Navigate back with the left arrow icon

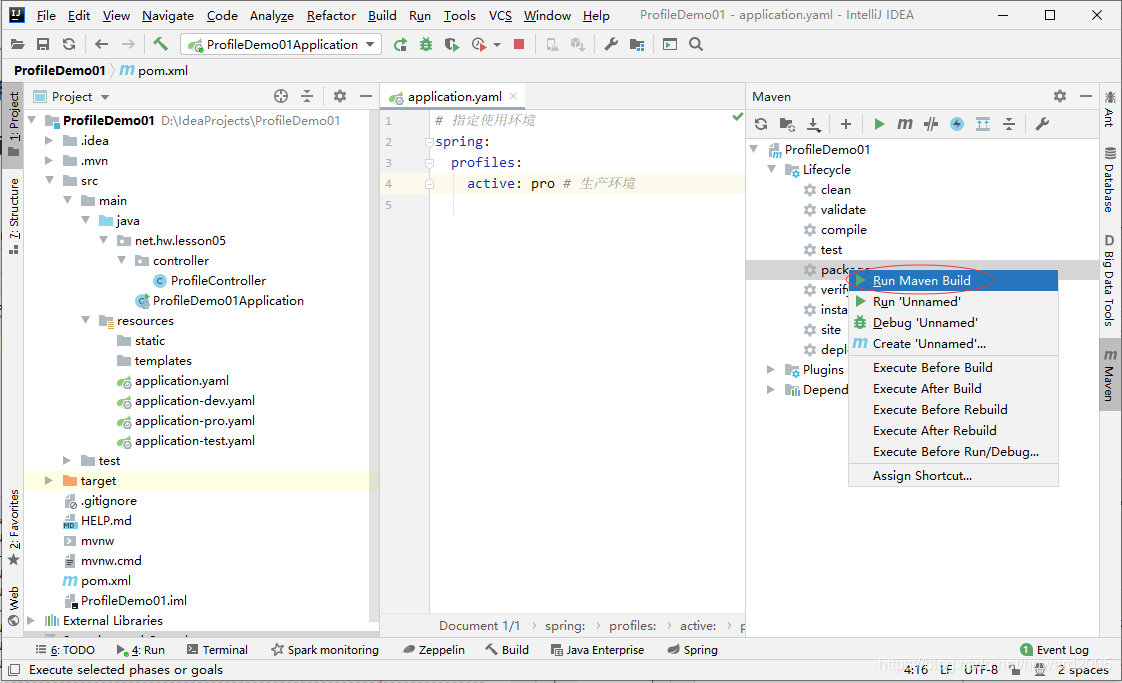(x=102, y=44)
